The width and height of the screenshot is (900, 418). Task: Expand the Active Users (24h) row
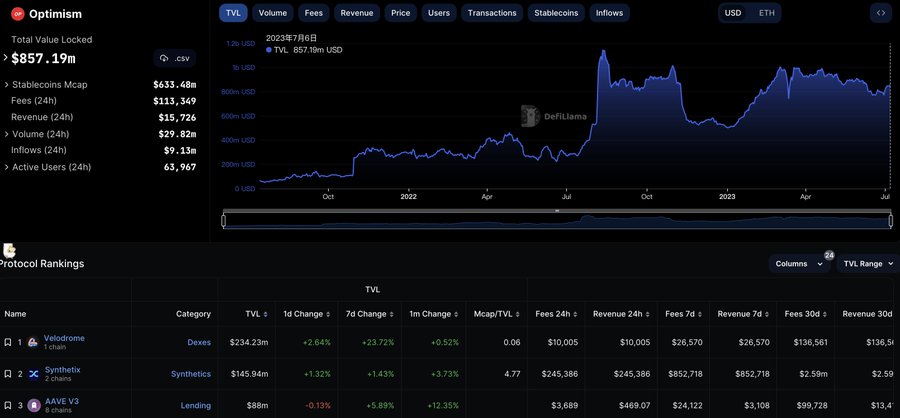click(x=6, y=168)
